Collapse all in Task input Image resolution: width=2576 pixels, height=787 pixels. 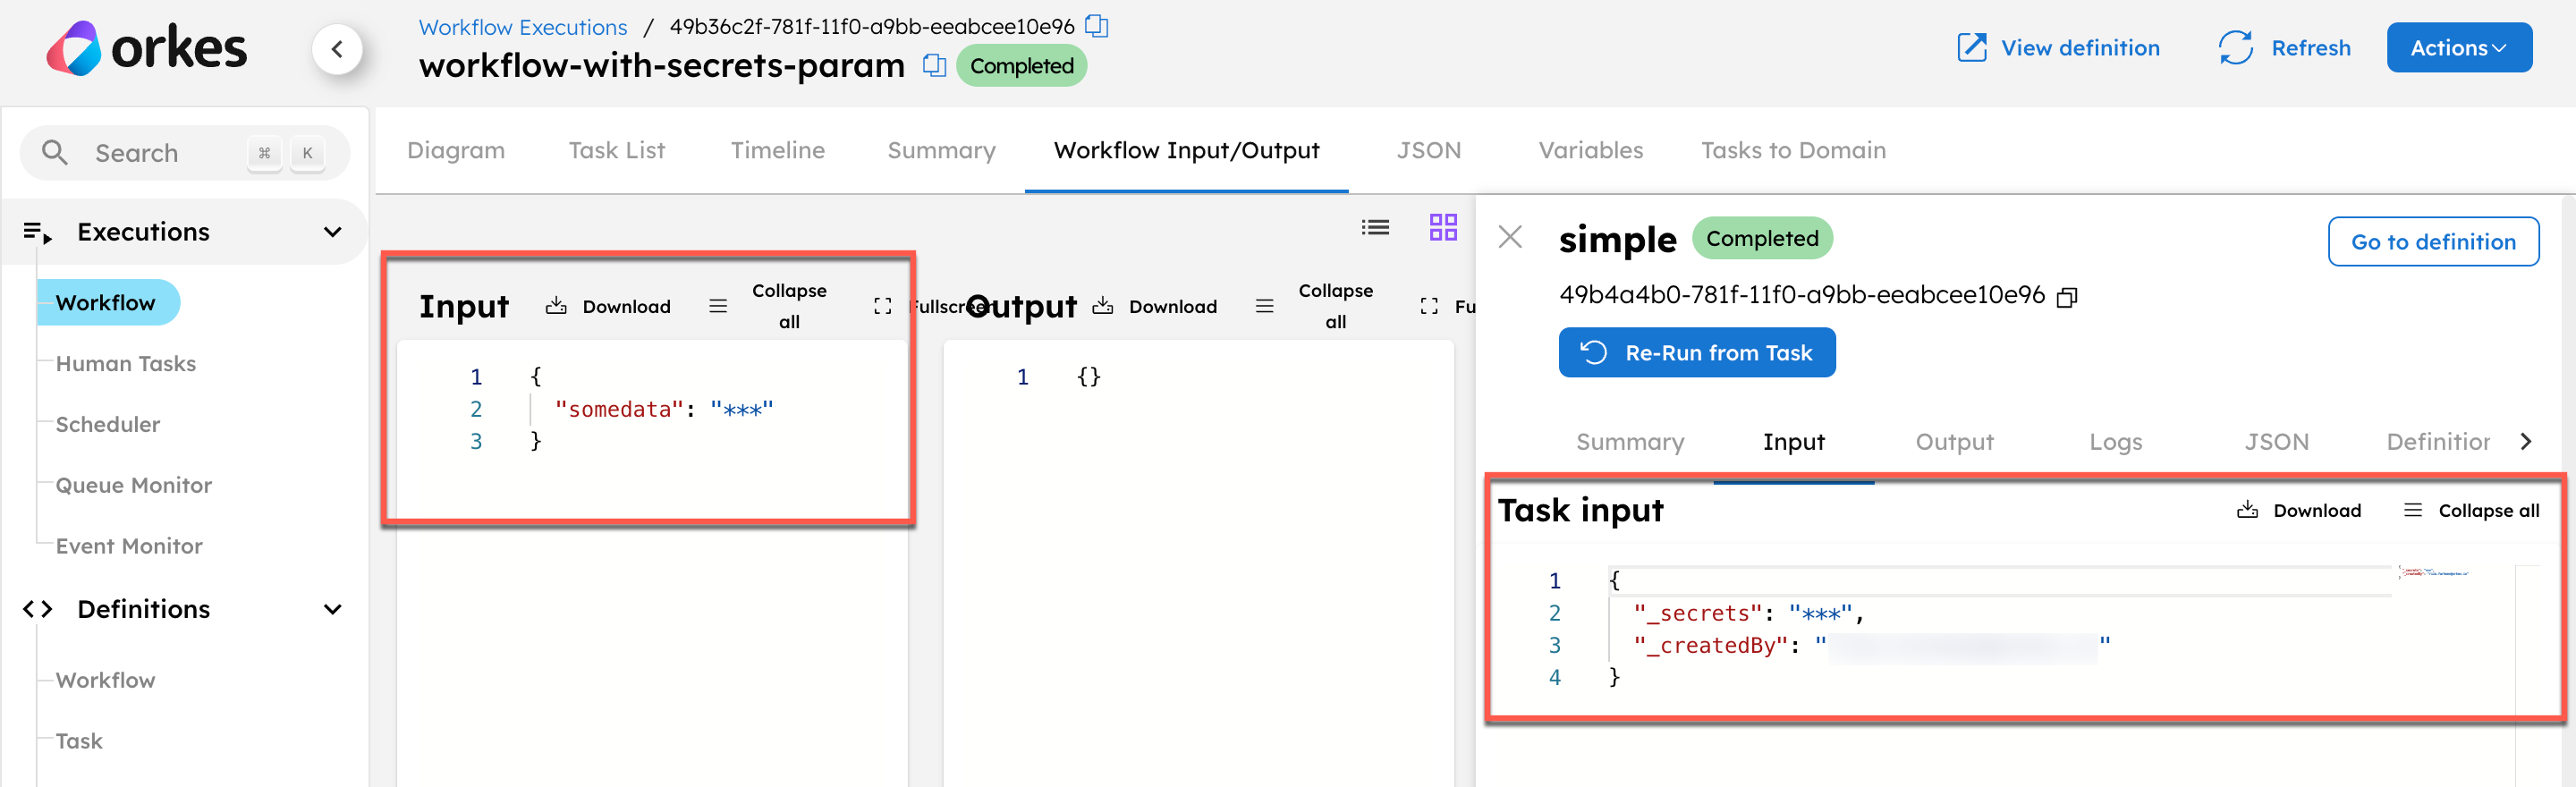point(2472,511)
